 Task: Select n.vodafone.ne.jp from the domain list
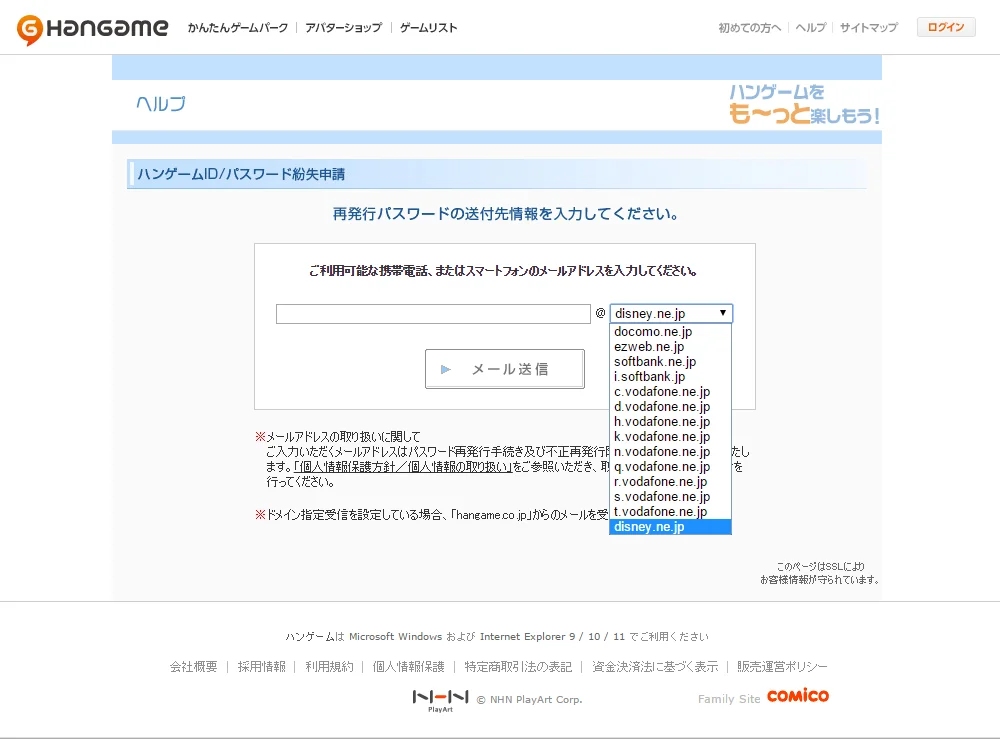click(x=670, y=451)
